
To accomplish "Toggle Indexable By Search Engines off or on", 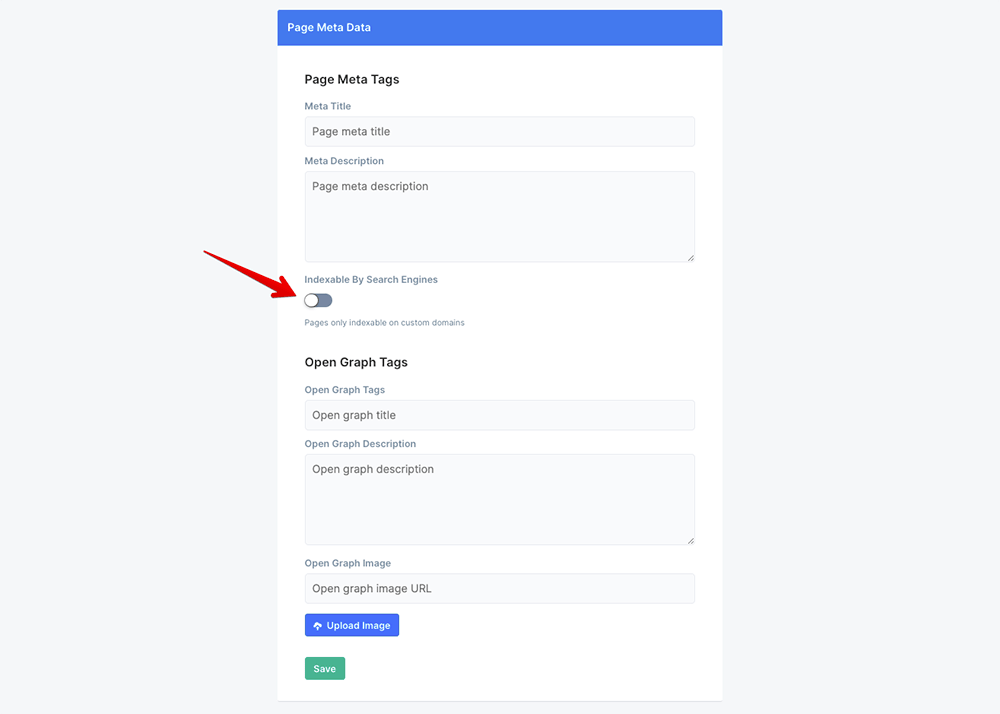I will [x=317, y=300].
